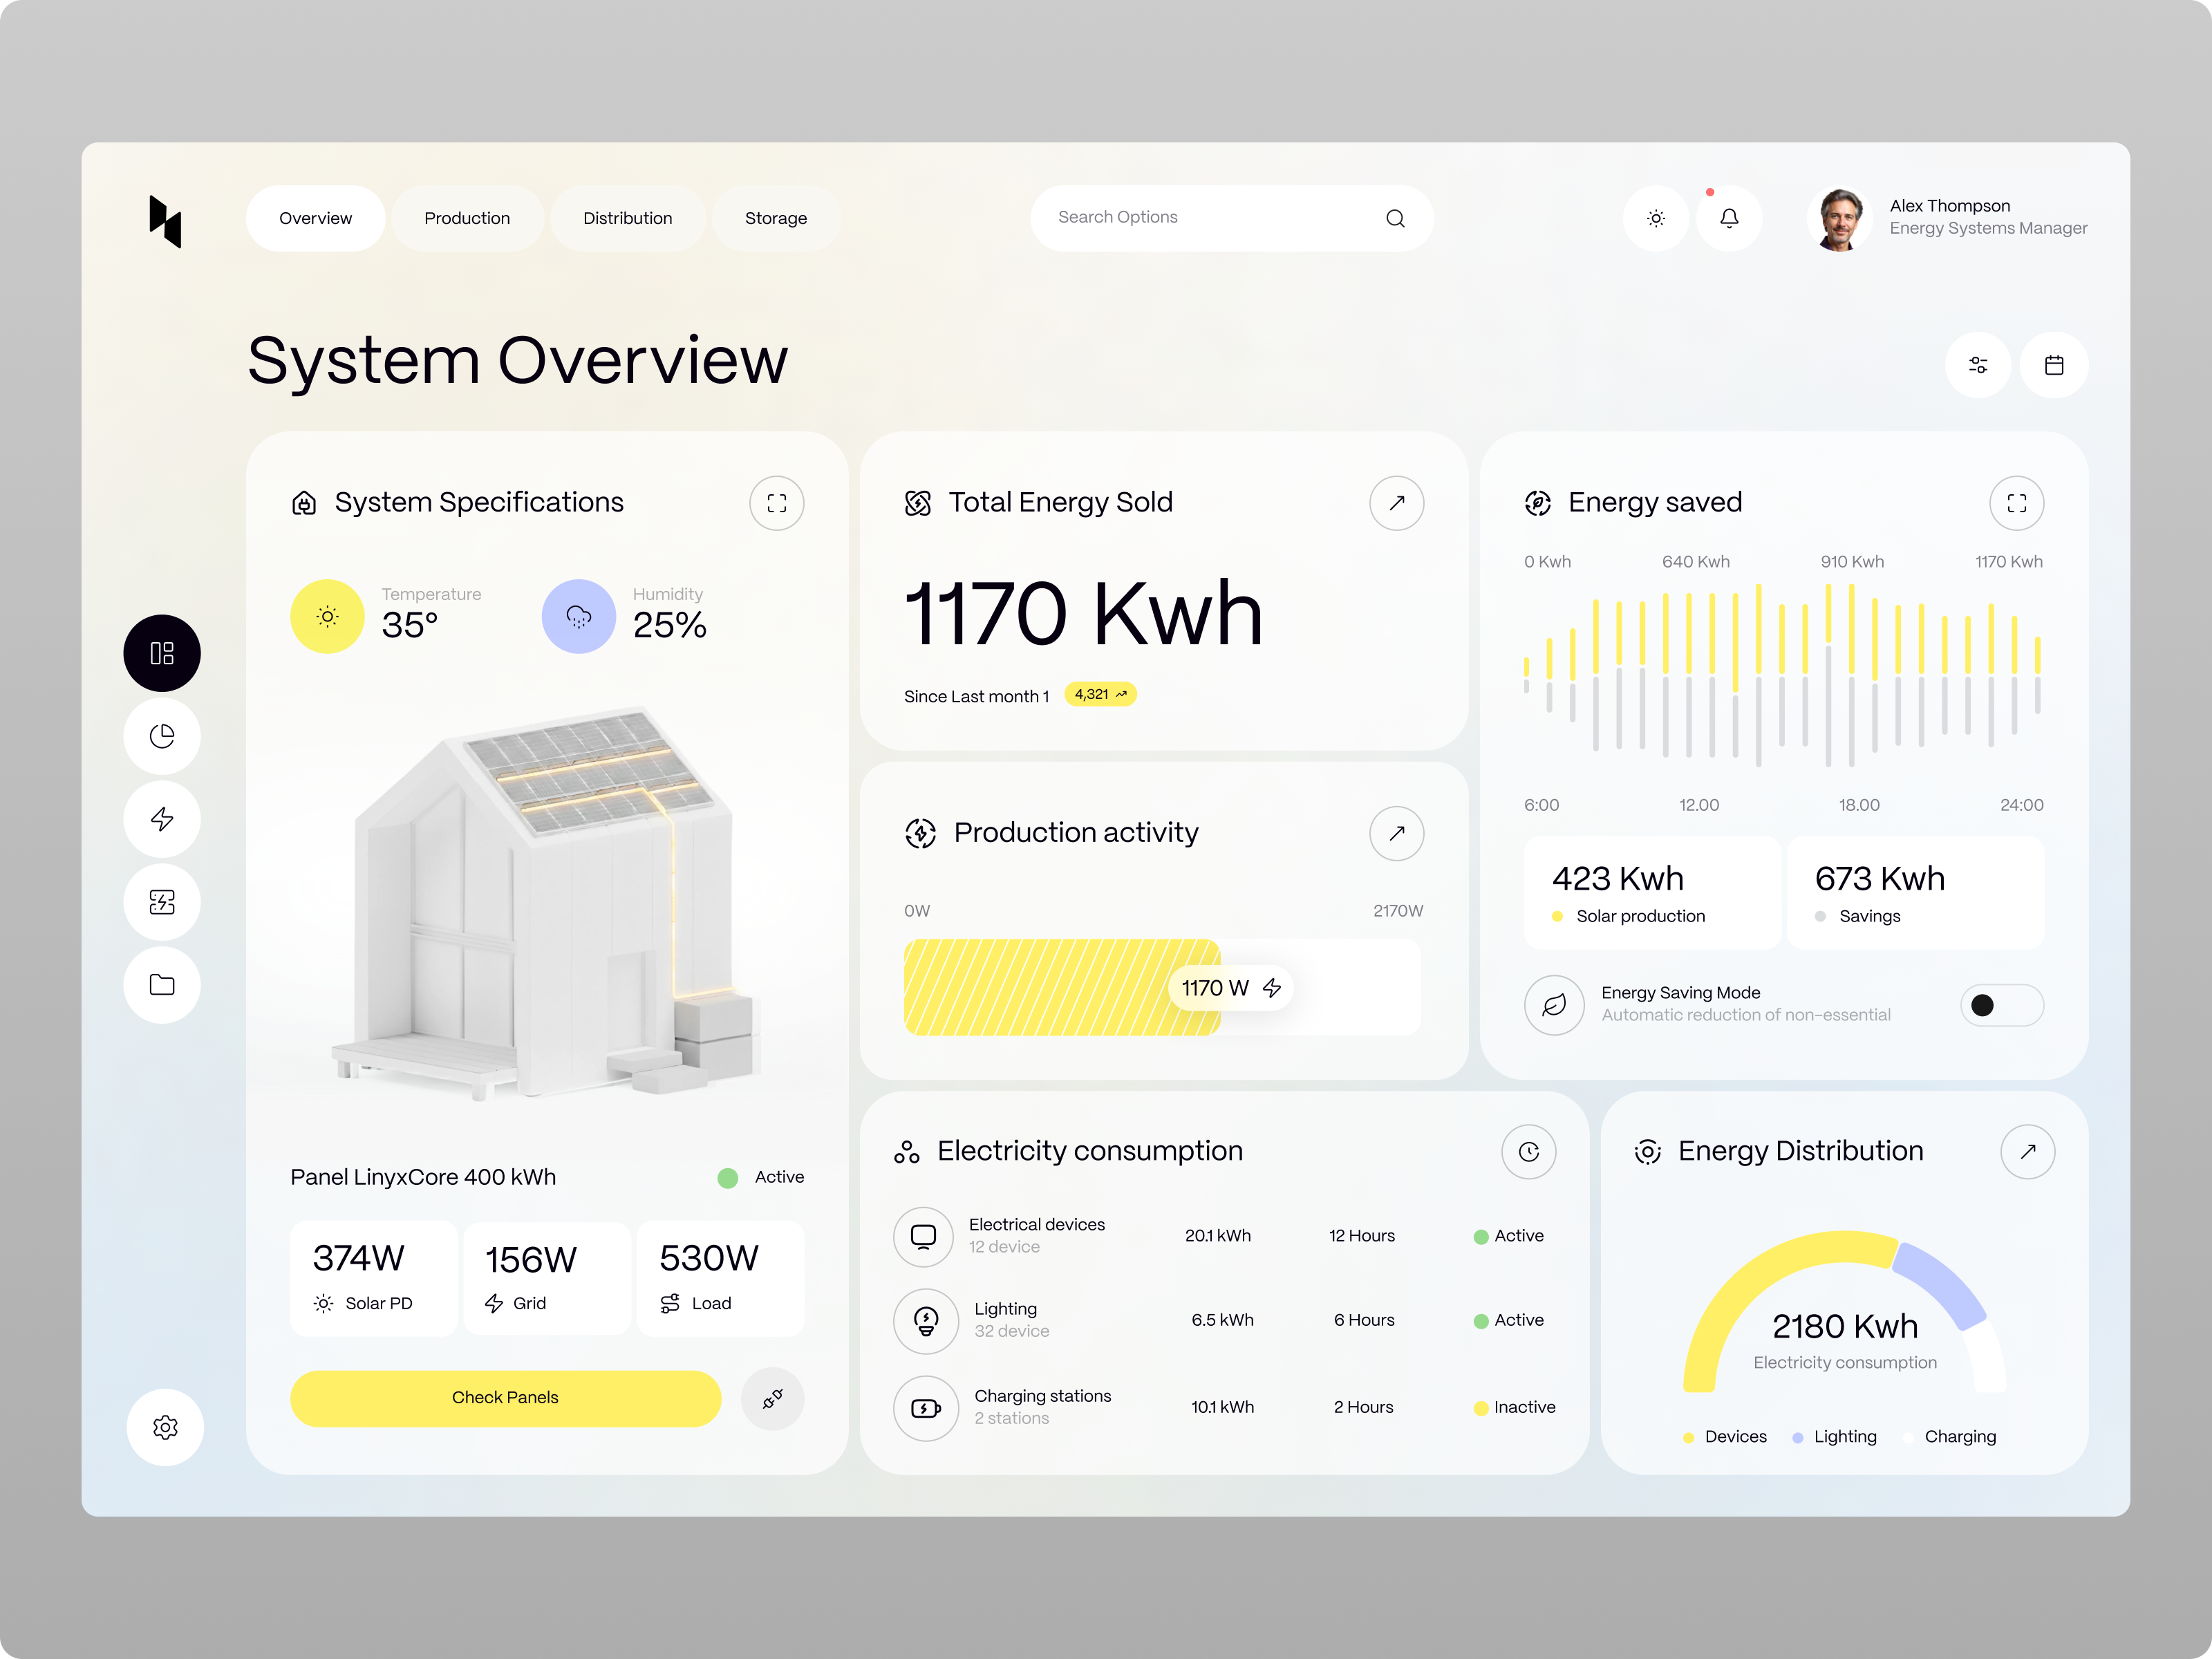Image resolution: width=2212 pixels, height=1659 pixels.
Task: Open Production activity details via arrow
Action: [x=1396, y=833]
